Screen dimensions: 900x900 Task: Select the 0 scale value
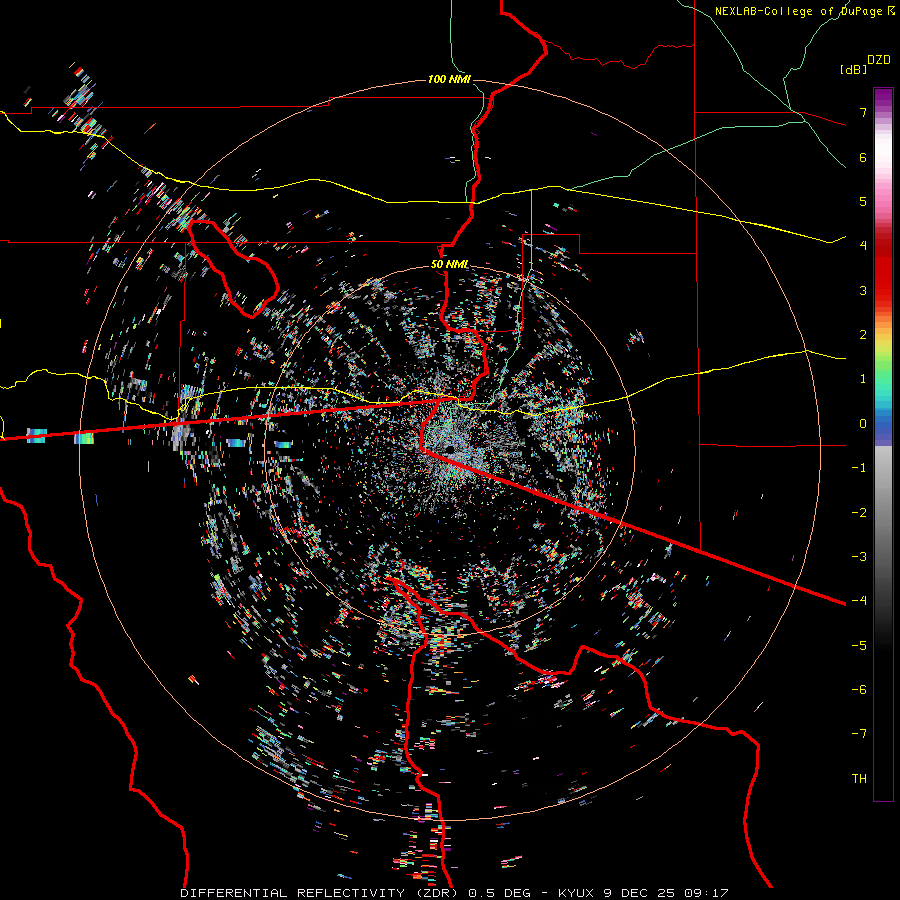click(863, 424)
